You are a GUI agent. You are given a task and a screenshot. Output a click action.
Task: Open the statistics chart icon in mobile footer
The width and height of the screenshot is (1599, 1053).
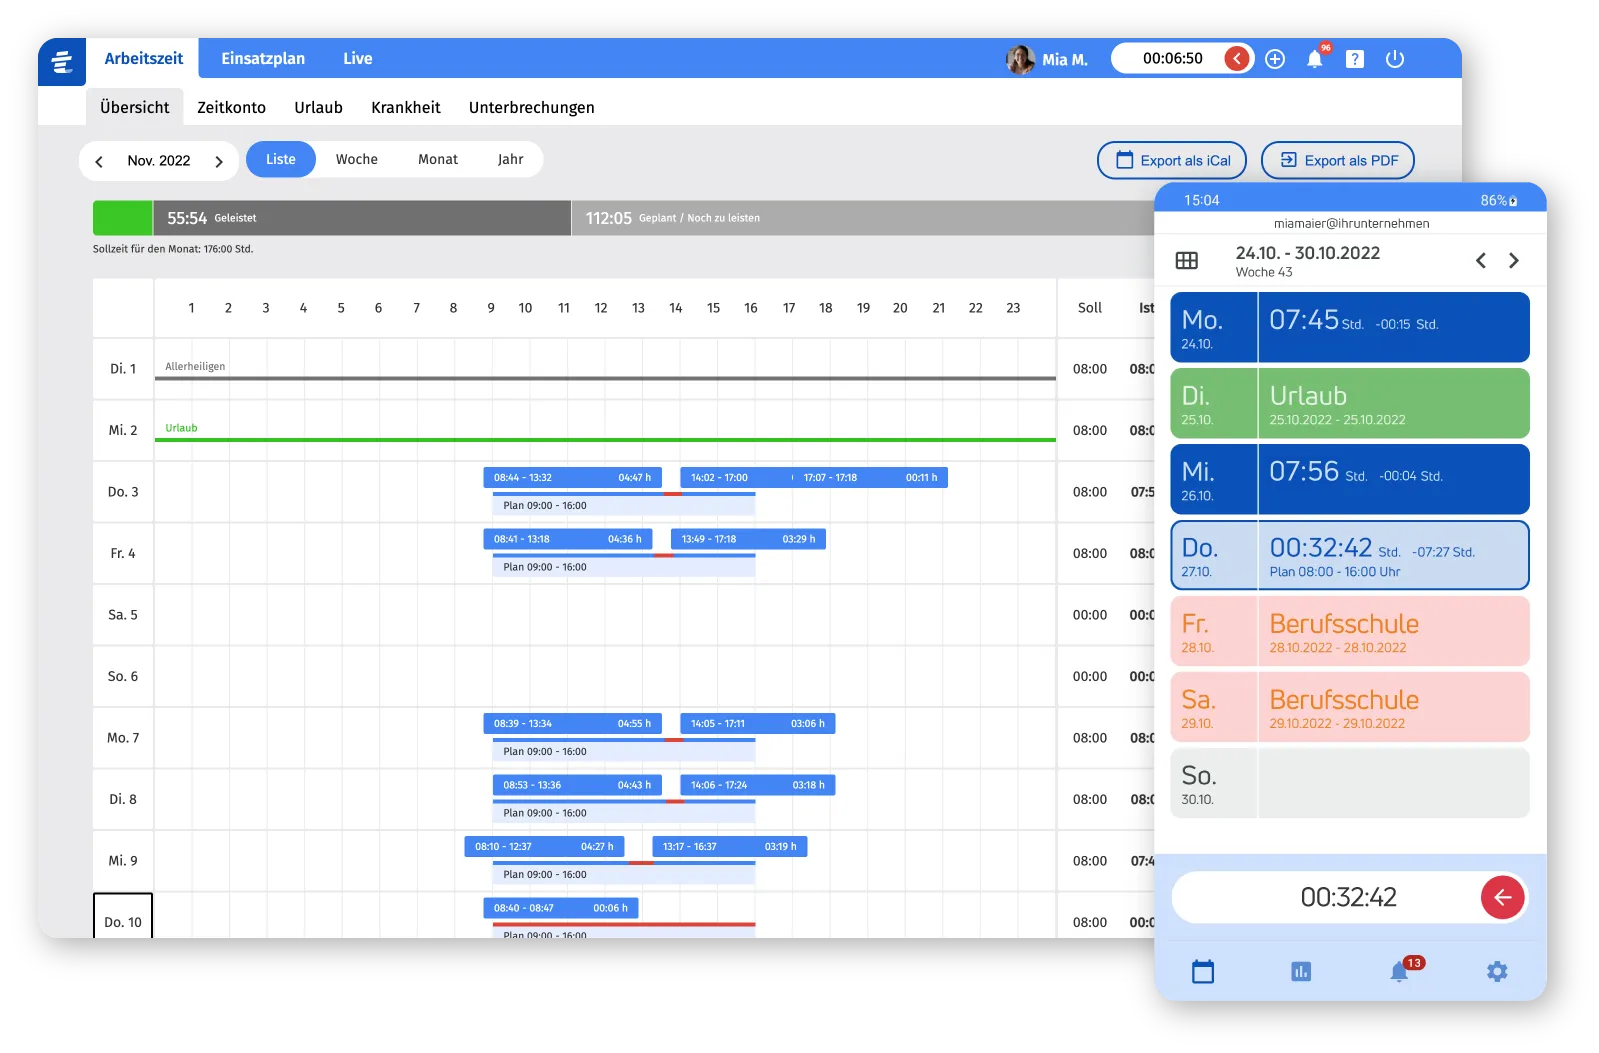1300,971
